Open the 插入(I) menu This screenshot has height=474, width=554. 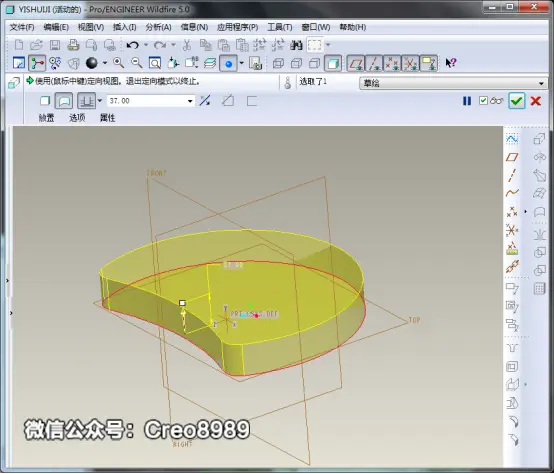coord(124,27)
